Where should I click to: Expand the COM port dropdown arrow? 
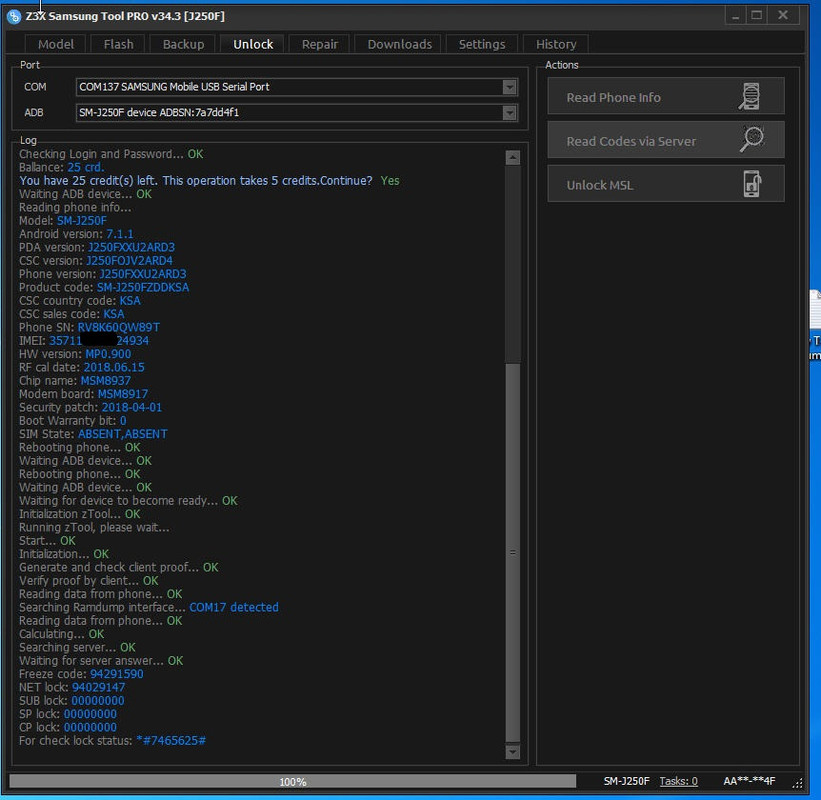[509, 87]
